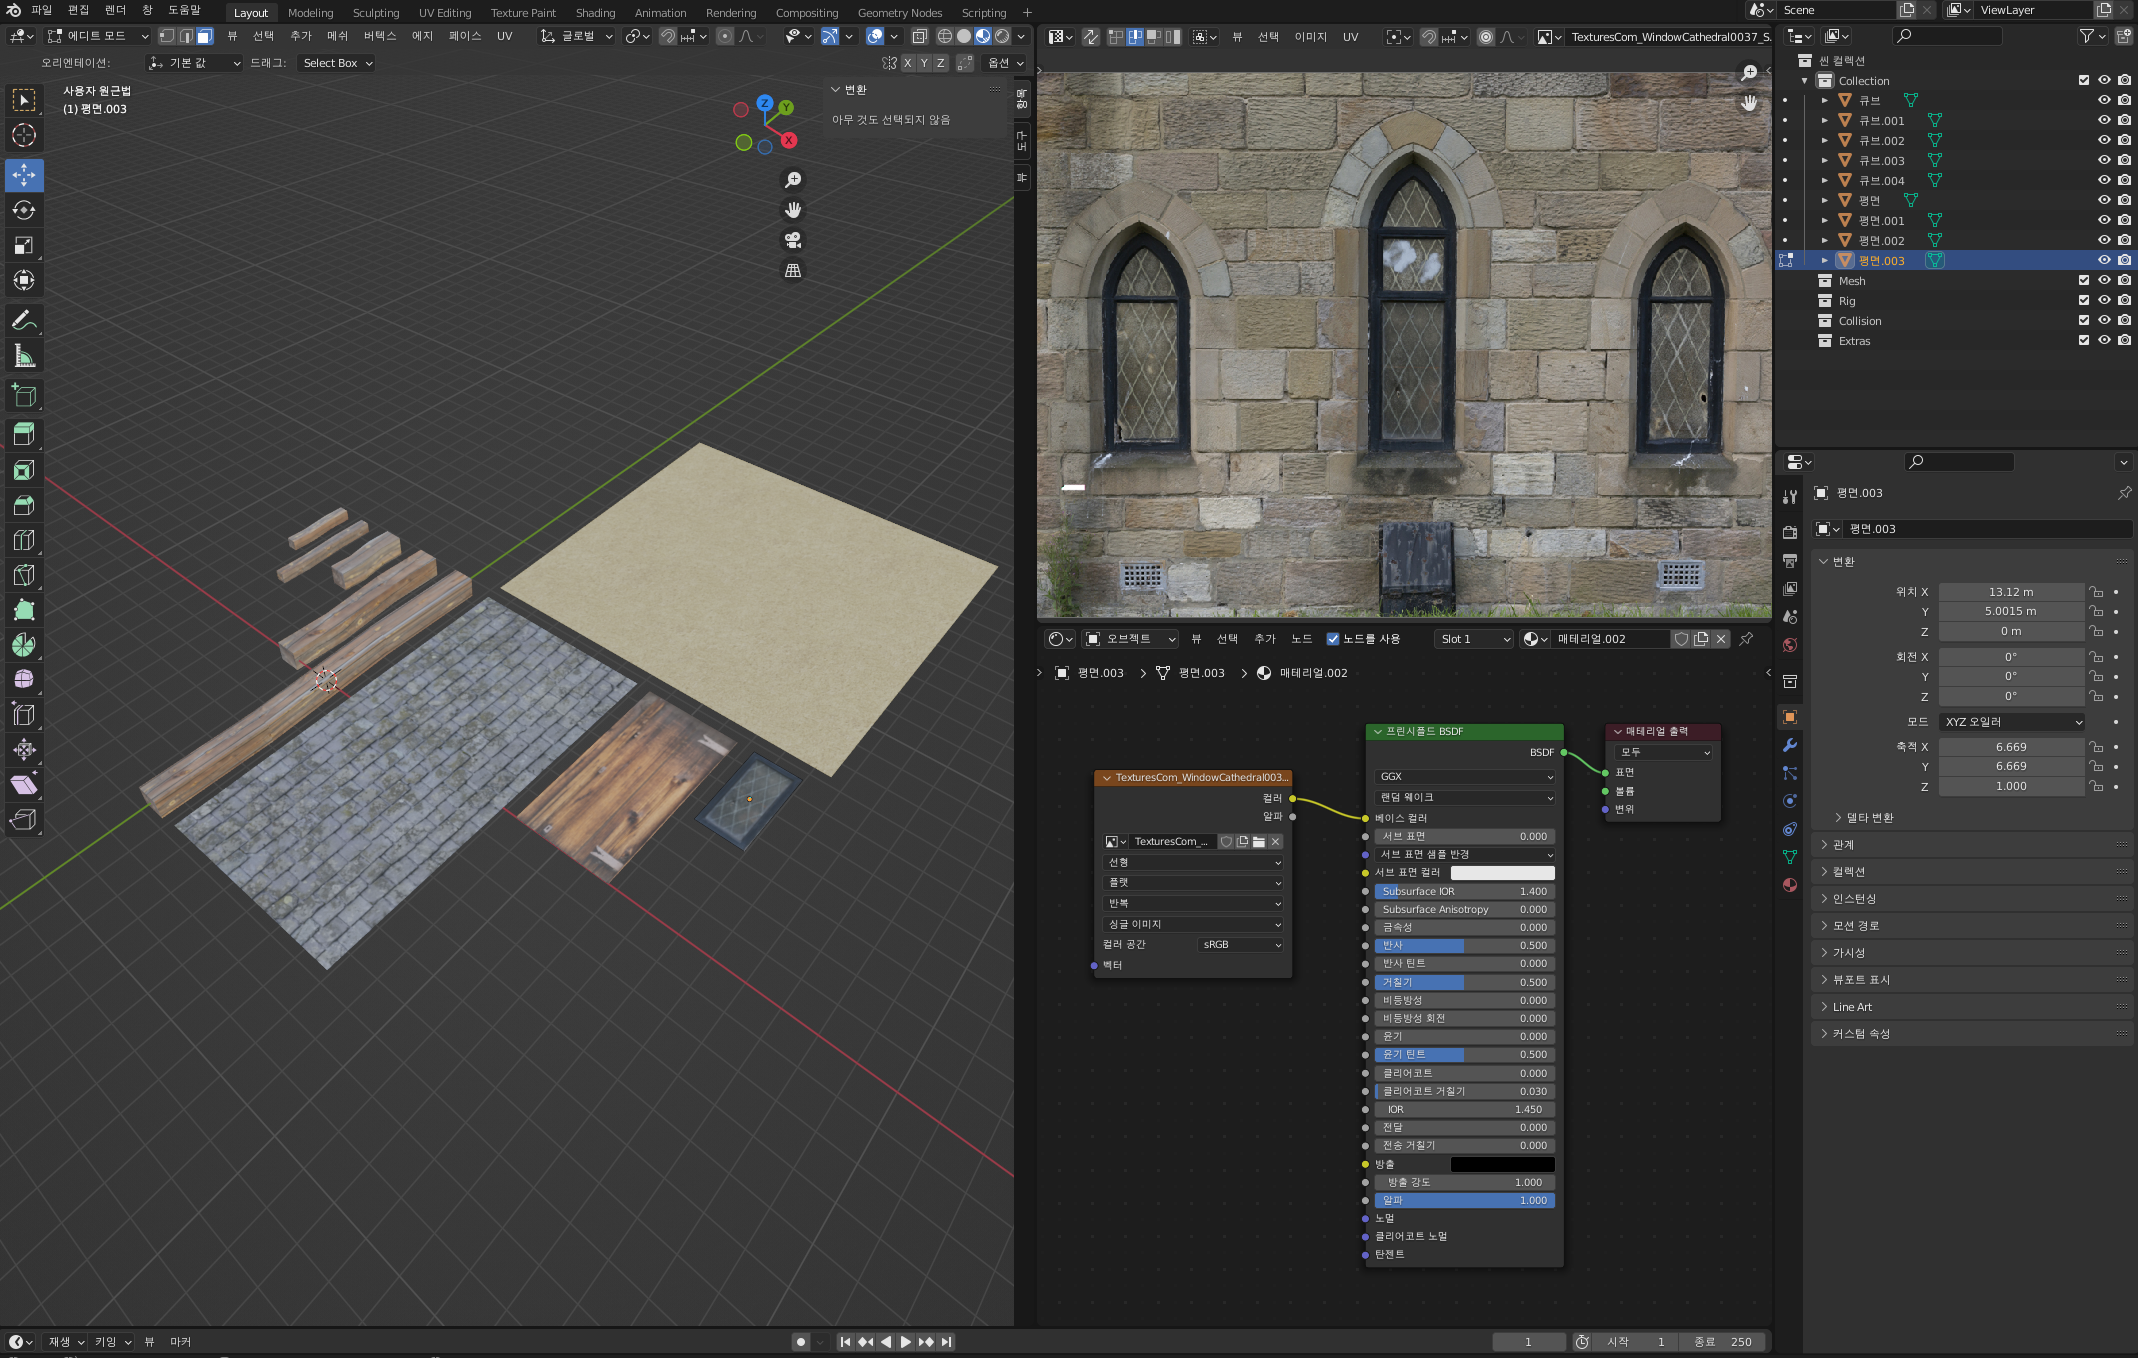The image size is (2138, 1358).
Task: Select the Rotate tool in the toolbar
Action: pos(24,210)
